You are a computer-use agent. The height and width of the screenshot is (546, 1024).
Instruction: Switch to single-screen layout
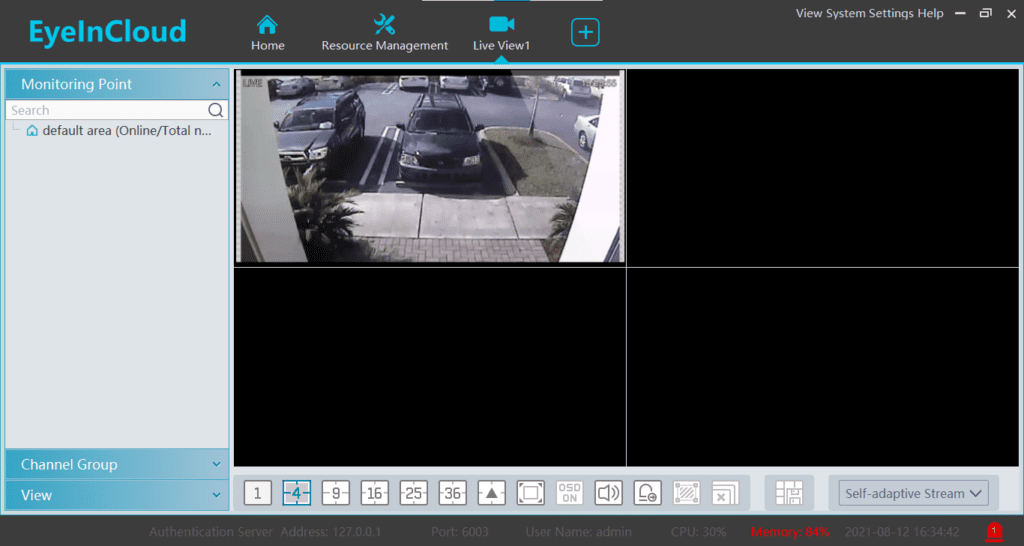257,493
